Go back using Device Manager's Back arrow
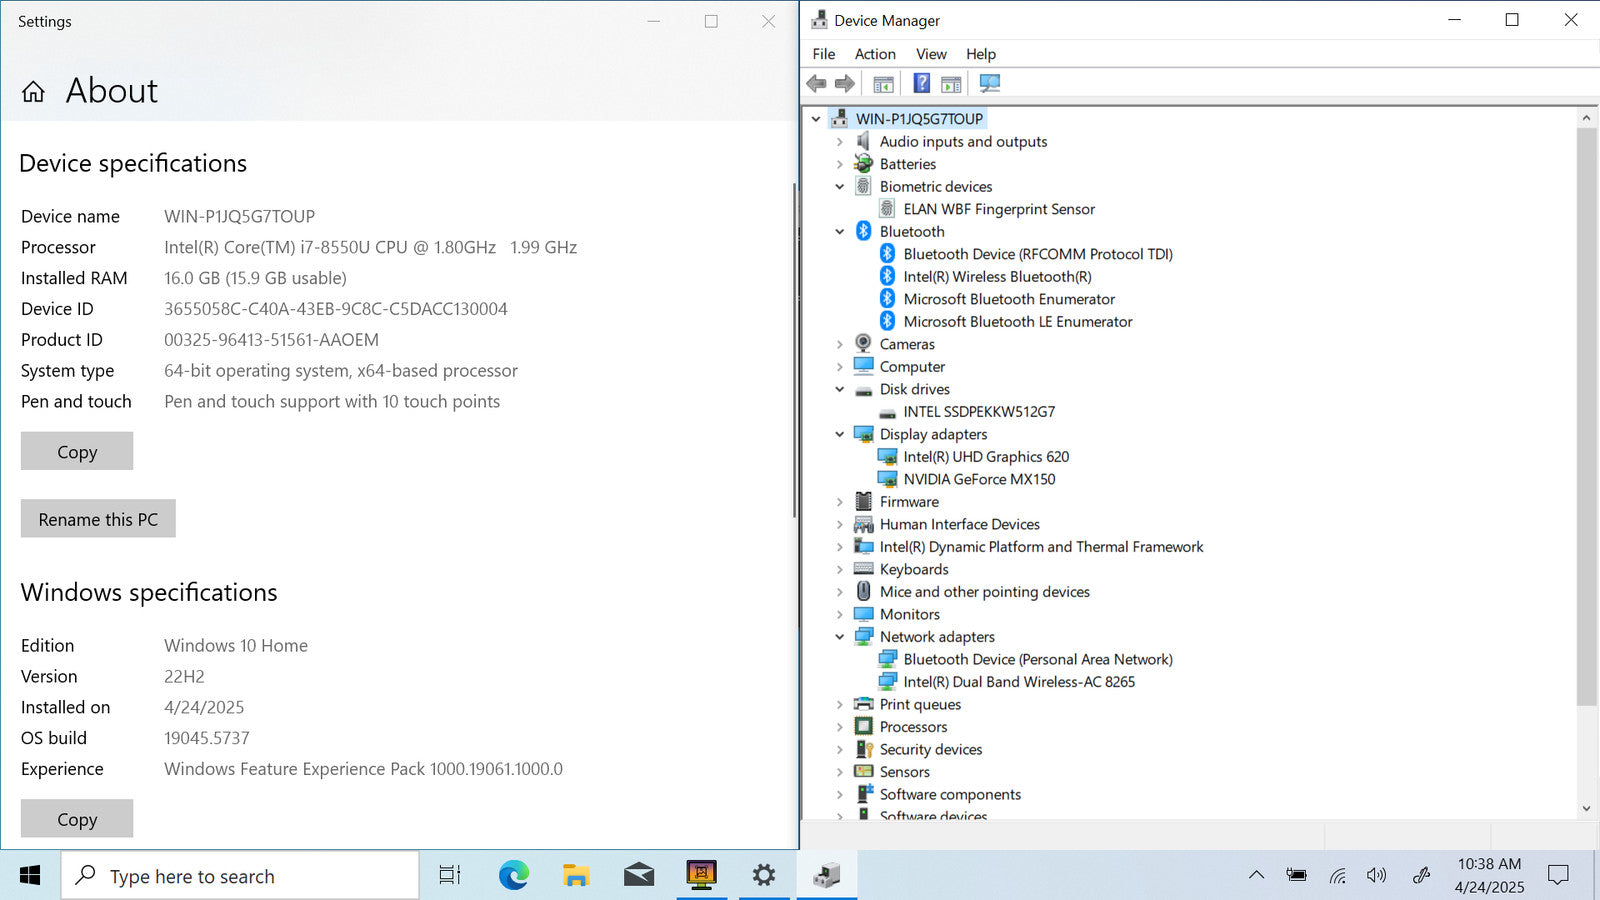Screen dimensions: 1600x900 coord(817,84)
